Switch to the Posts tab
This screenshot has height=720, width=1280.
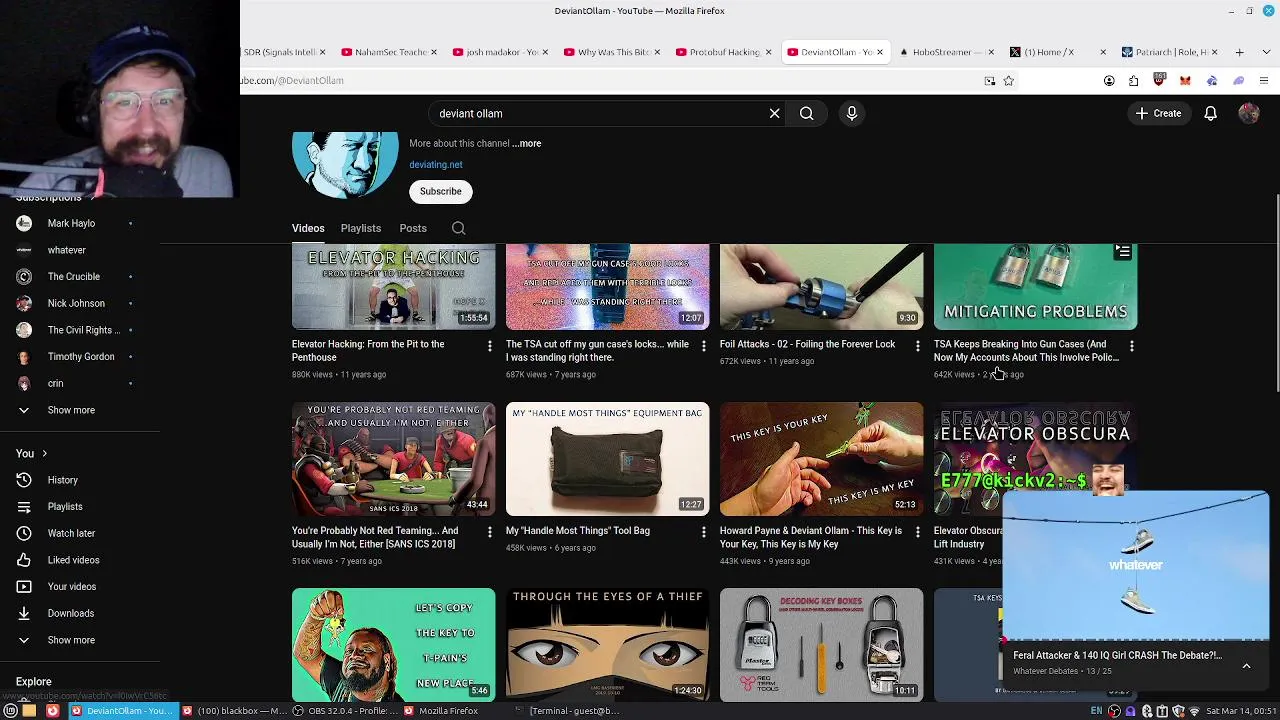pos(413,228)
